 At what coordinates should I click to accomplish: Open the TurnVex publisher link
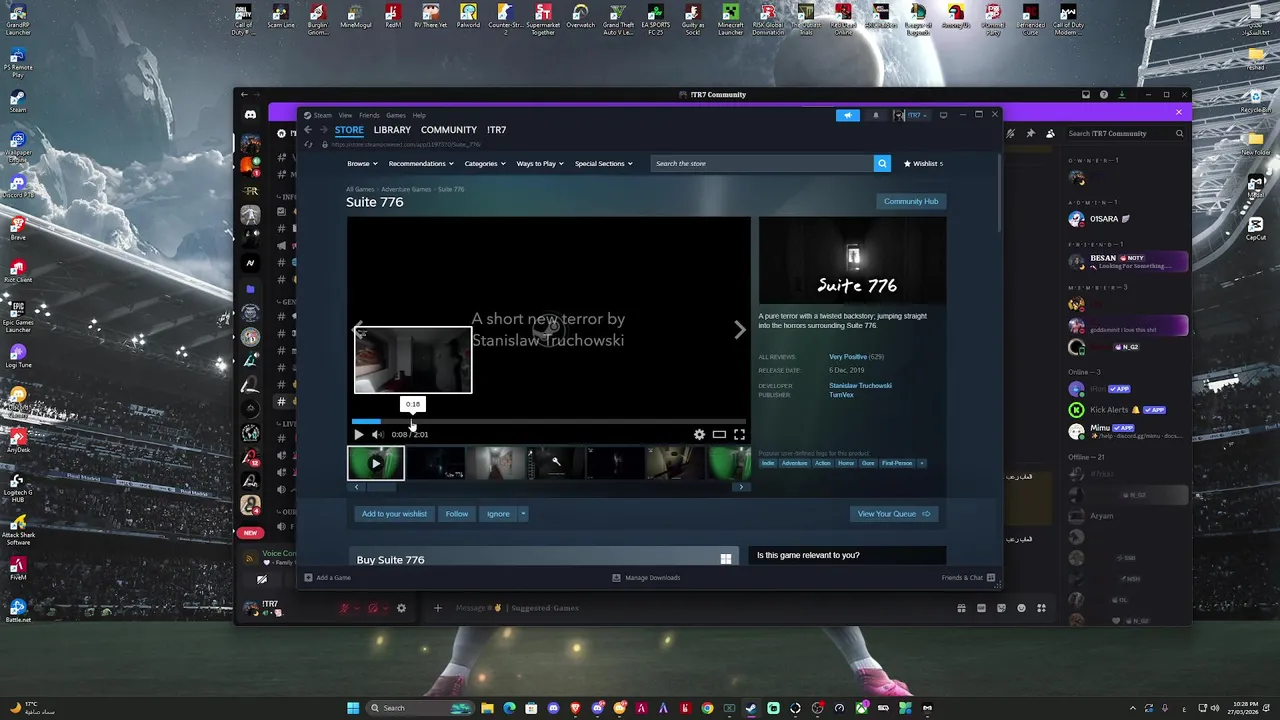point(841,395)
